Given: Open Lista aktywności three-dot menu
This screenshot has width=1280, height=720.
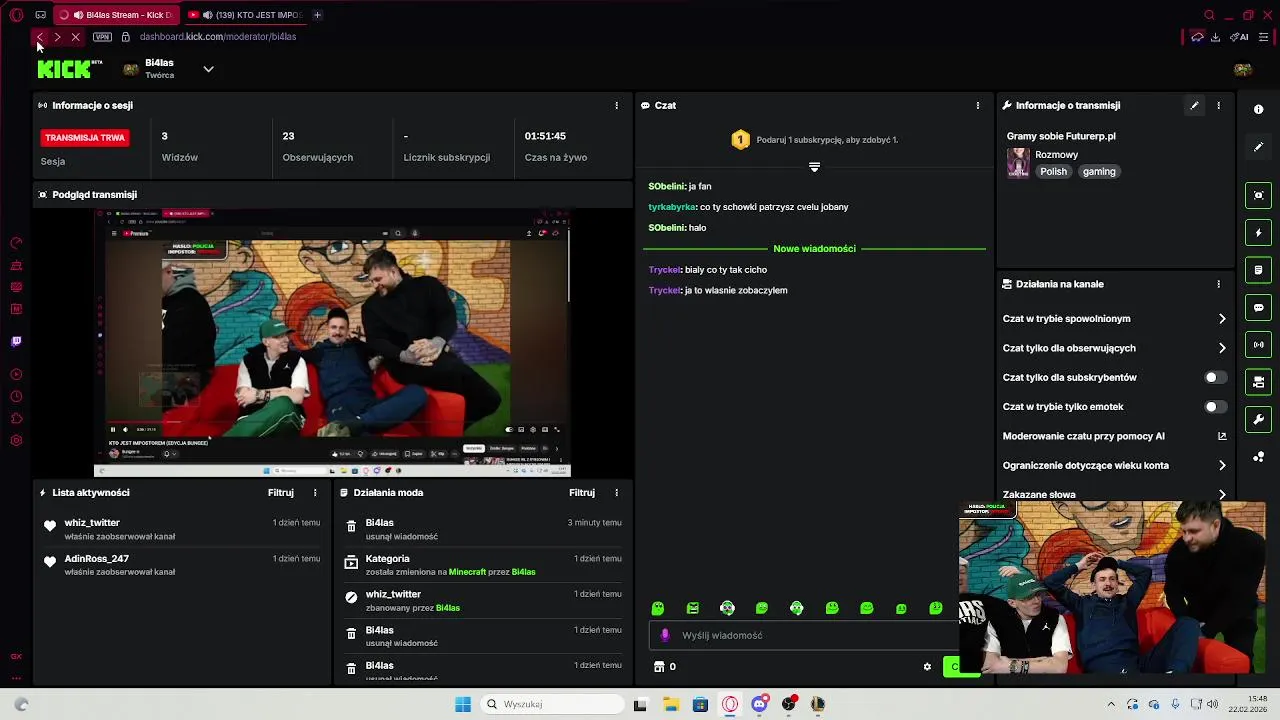Looking at the screenshot, I should [315, 493].
